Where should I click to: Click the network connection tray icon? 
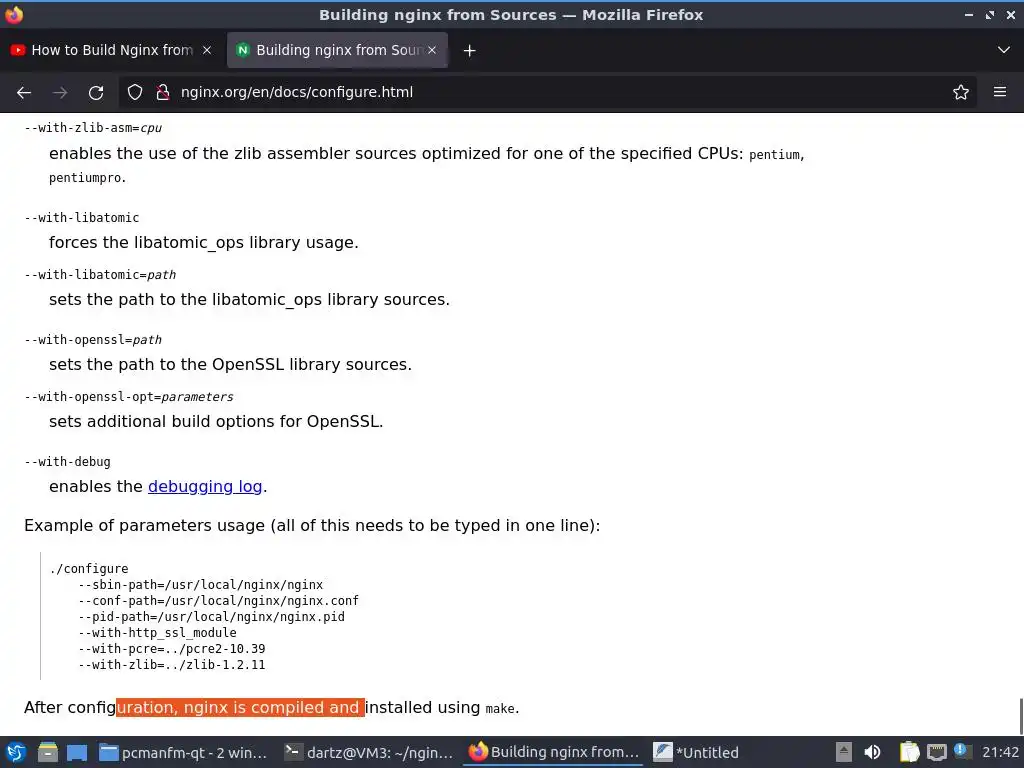point(936,752)
